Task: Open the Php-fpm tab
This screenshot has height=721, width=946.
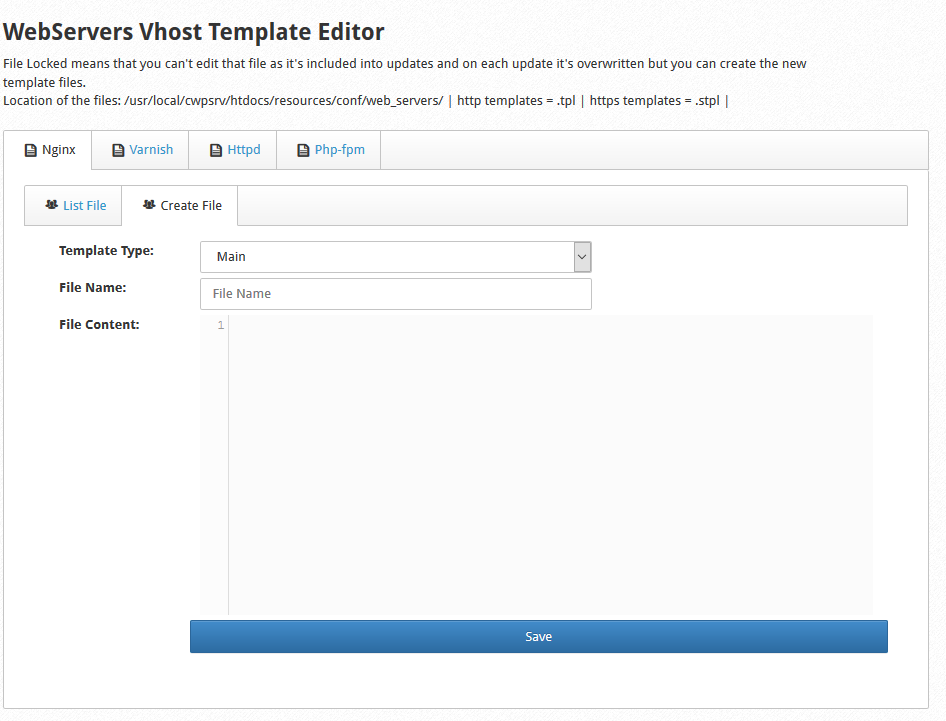Action: point(328,150)
